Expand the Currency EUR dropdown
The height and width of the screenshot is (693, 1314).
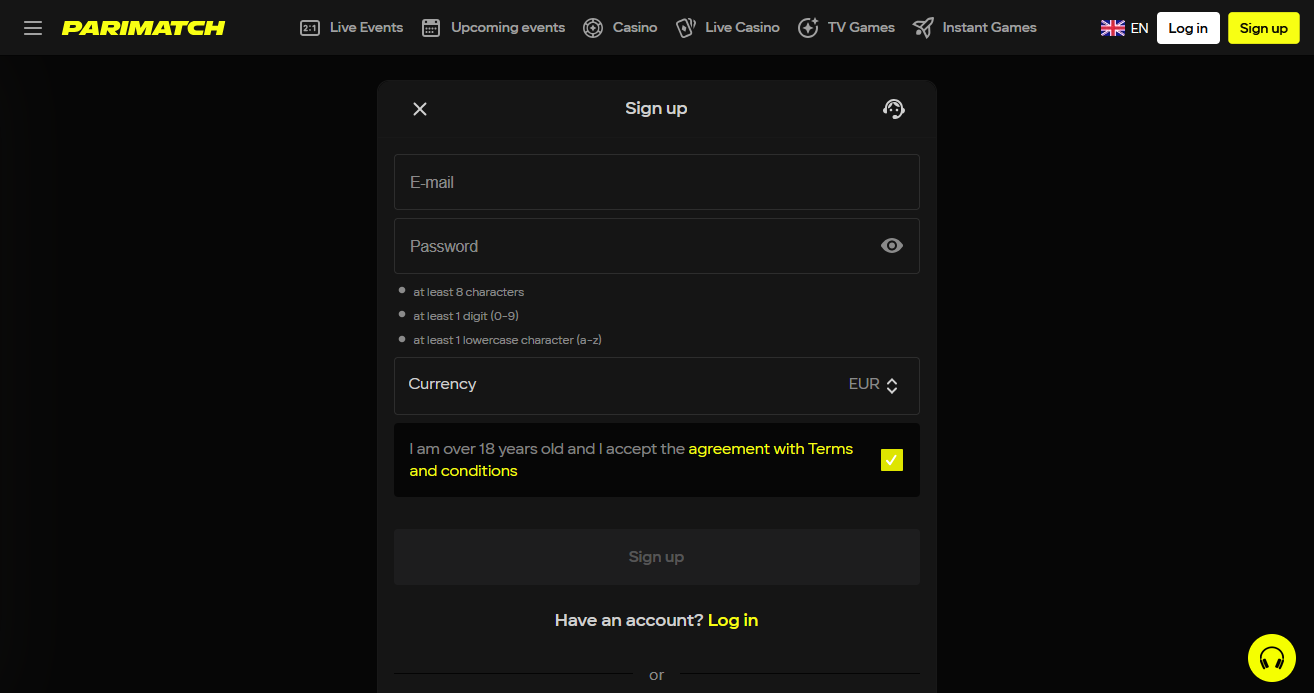point(874,385)
